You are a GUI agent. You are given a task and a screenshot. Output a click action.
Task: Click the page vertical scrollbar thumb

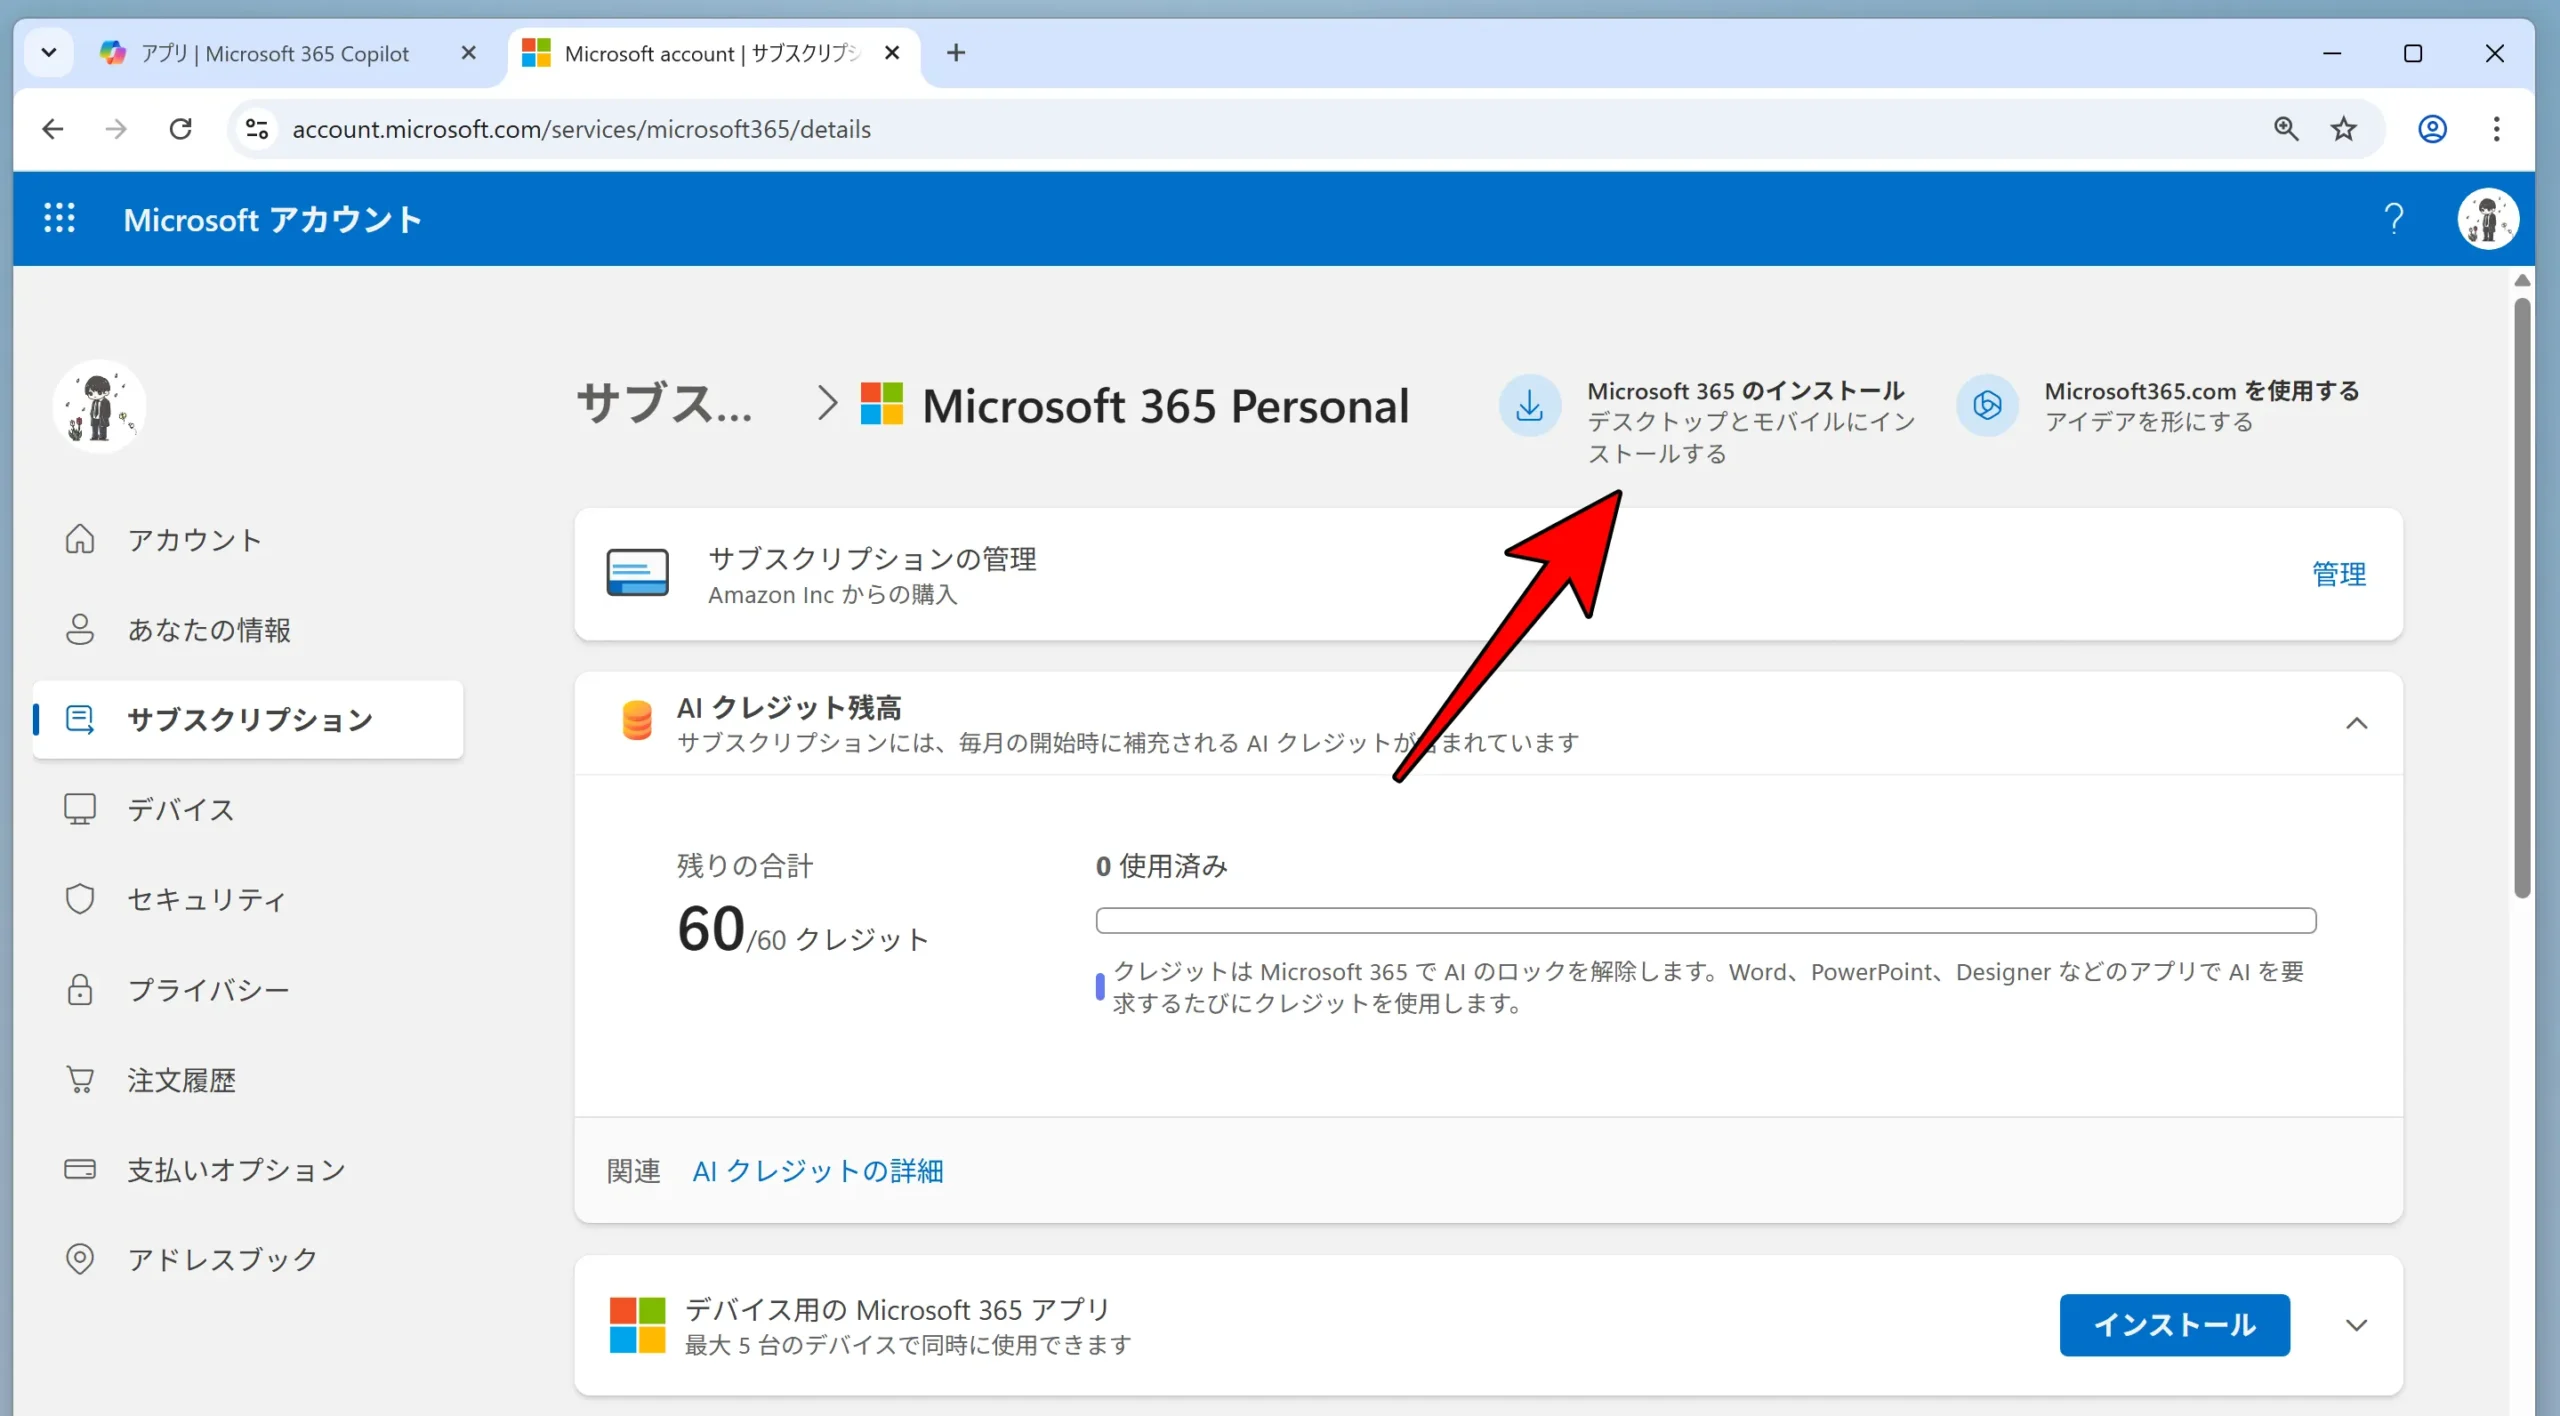2522,597
